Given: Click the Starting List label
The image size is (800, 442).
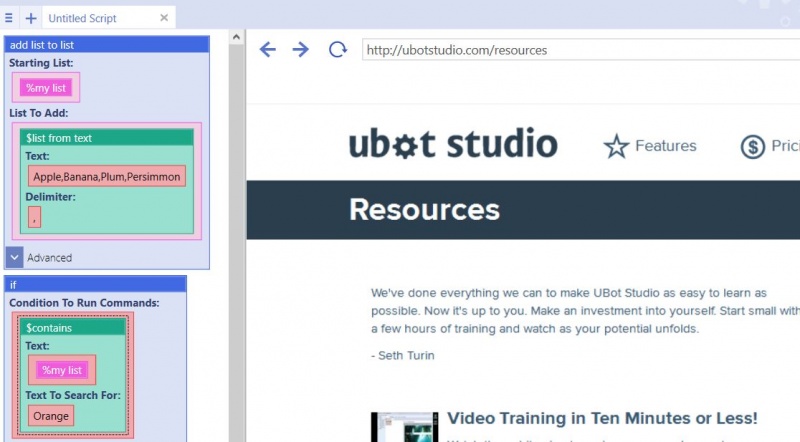Looking at the screenshot, I should (x=41, y=63).
